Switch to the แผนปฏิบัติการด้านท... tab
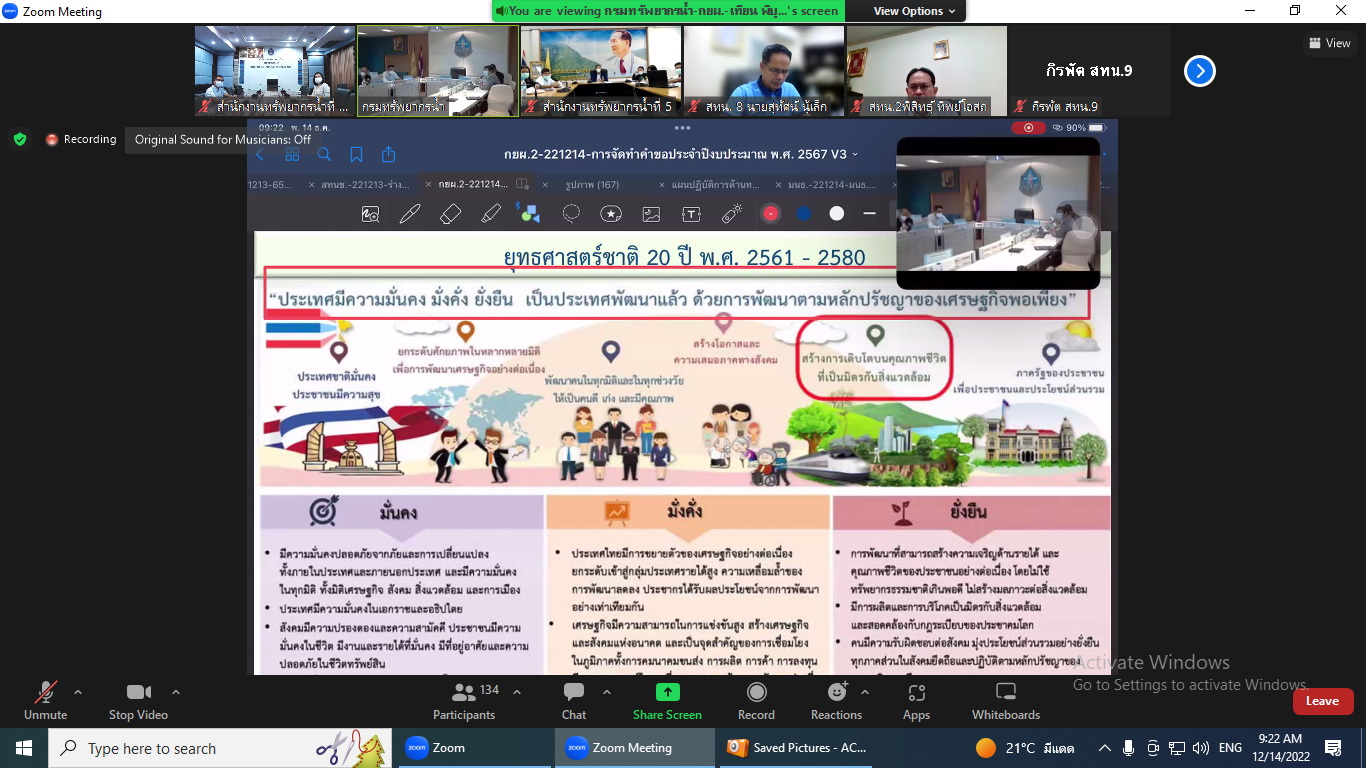The height and width of the screenshot is (768, 1366). point(715,185)
